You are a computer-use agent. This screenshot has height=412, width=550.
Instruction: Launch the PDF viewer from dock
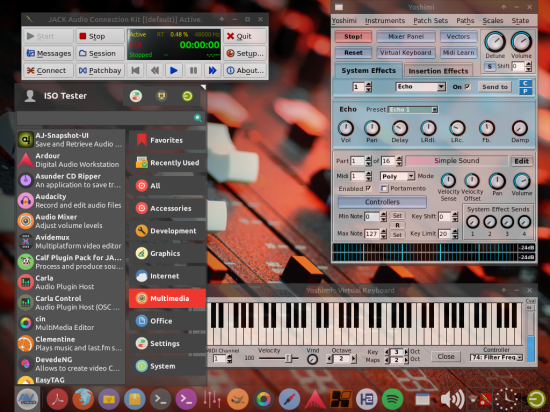tap(57, 399)
